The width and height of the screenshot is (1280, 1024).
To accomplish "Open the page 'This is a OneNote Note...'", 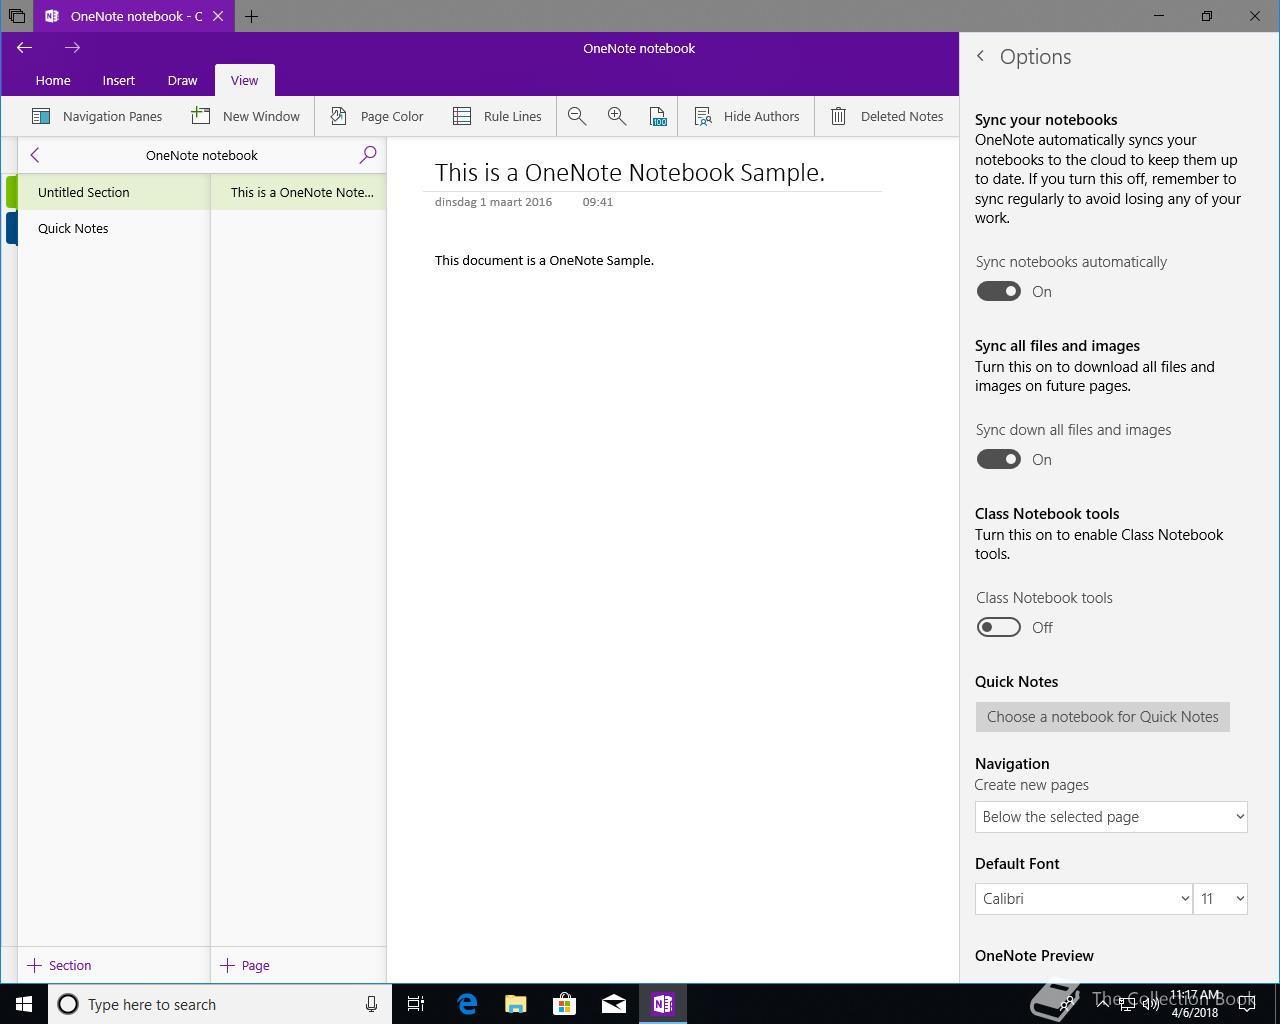I will click(299, 192).
